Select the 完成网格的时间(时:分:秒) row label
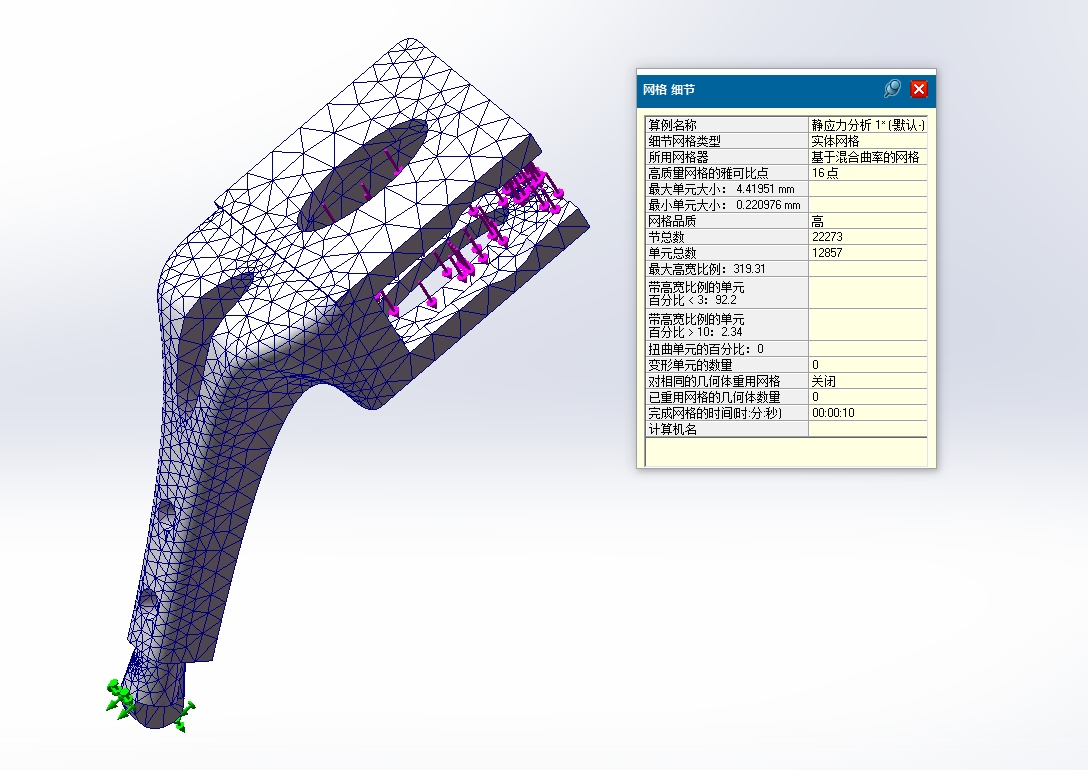This screenshot has height=770, width=1088. point(726,413)
